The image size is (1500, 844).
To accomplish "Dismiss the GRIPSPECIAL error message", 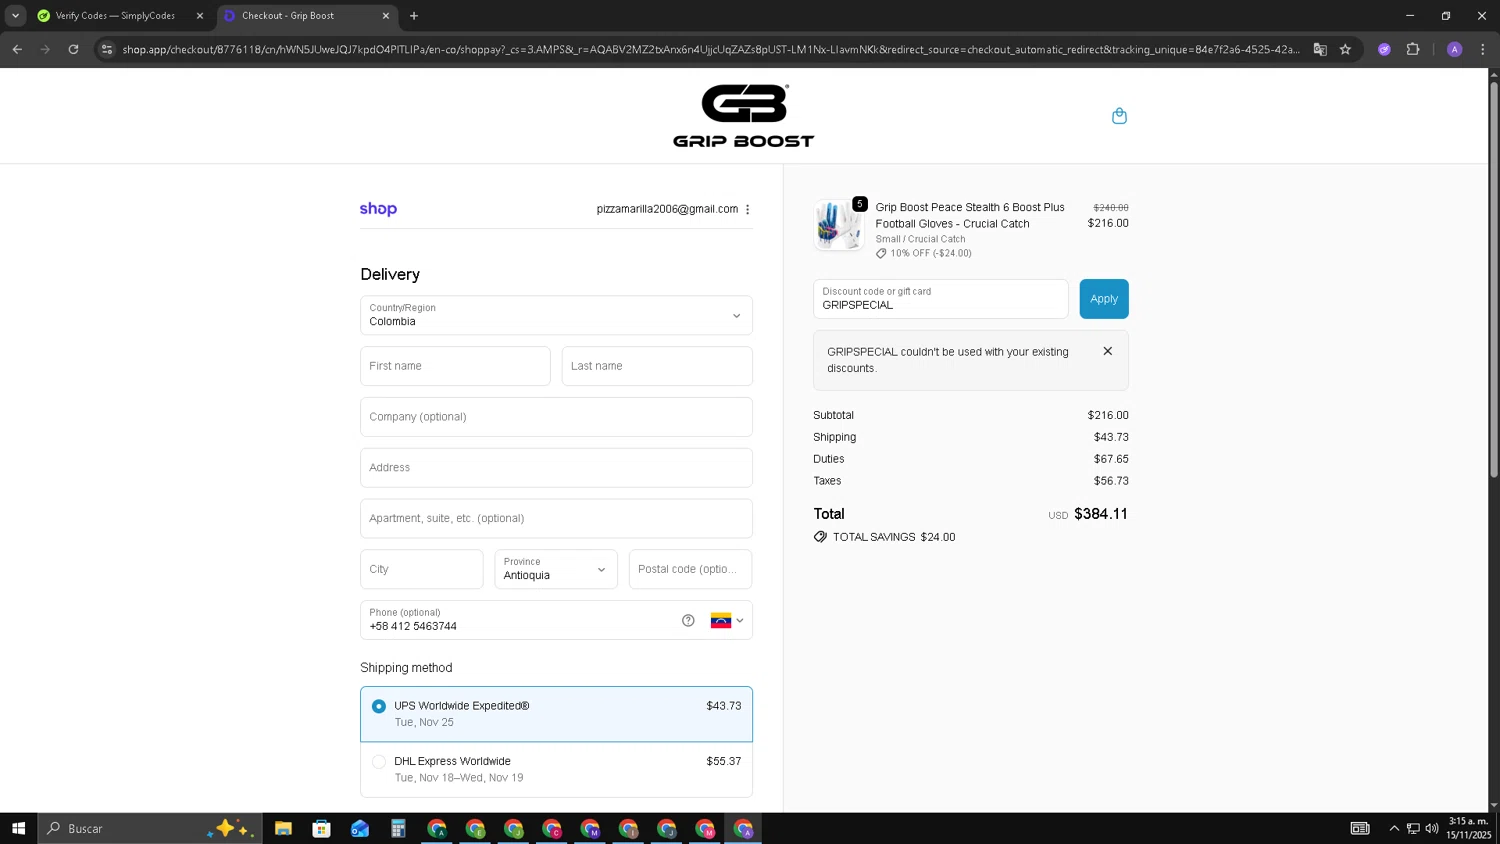I will [1107, 351].
